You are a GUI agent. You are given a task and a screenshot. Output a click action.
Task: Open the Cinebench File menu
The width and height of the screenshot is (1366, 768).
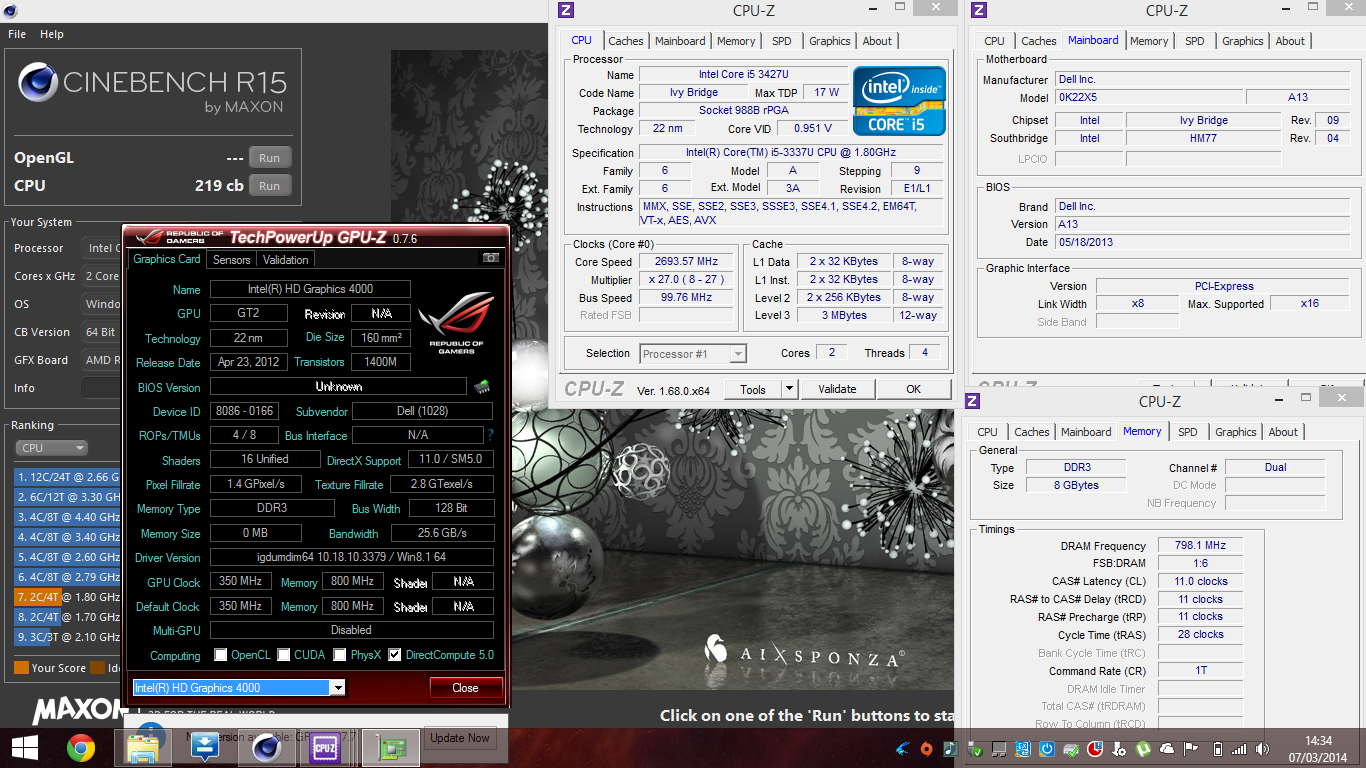tap(17, 34)
